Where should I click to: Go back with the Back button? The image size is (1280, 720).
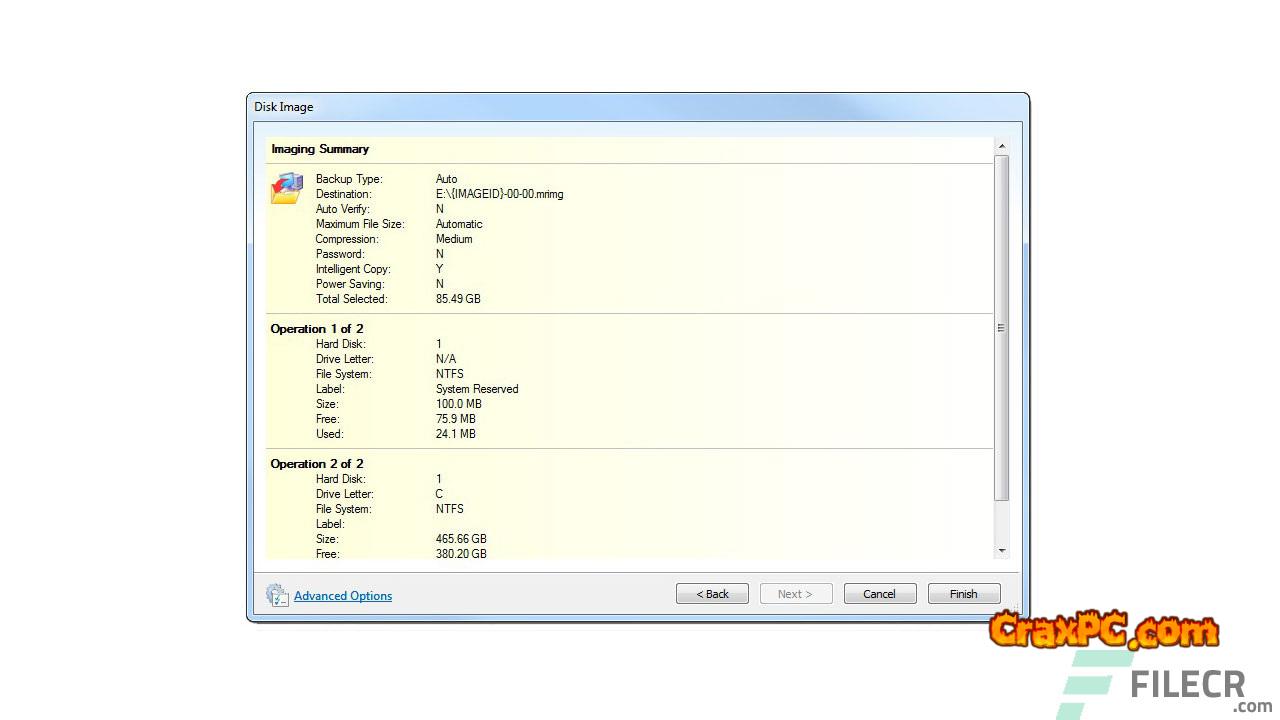pyautogui.click(x=712, y=594)
